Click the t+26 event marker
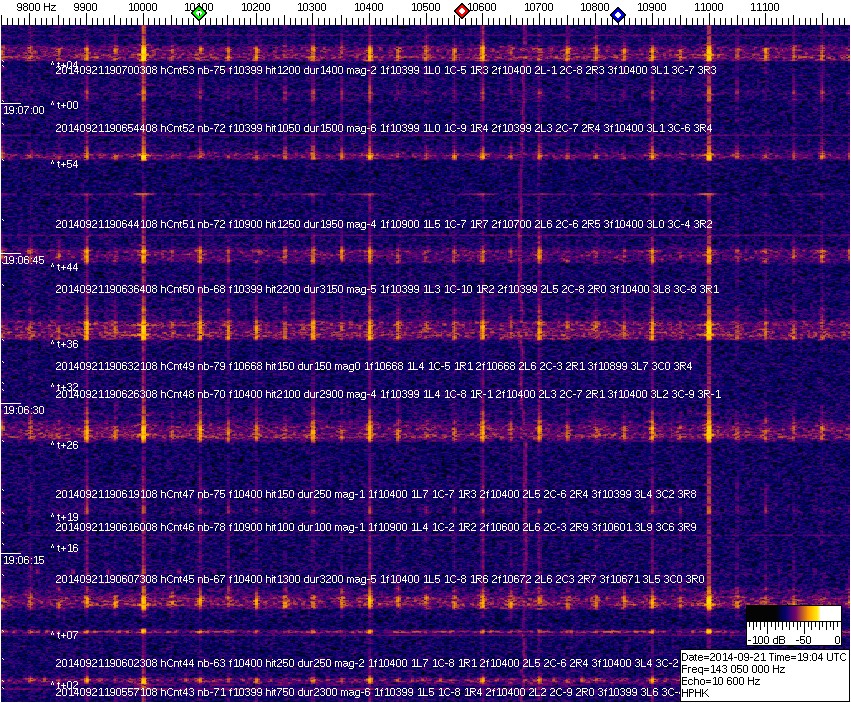Screen dimensions: 851x703 (x=66, y=445)
